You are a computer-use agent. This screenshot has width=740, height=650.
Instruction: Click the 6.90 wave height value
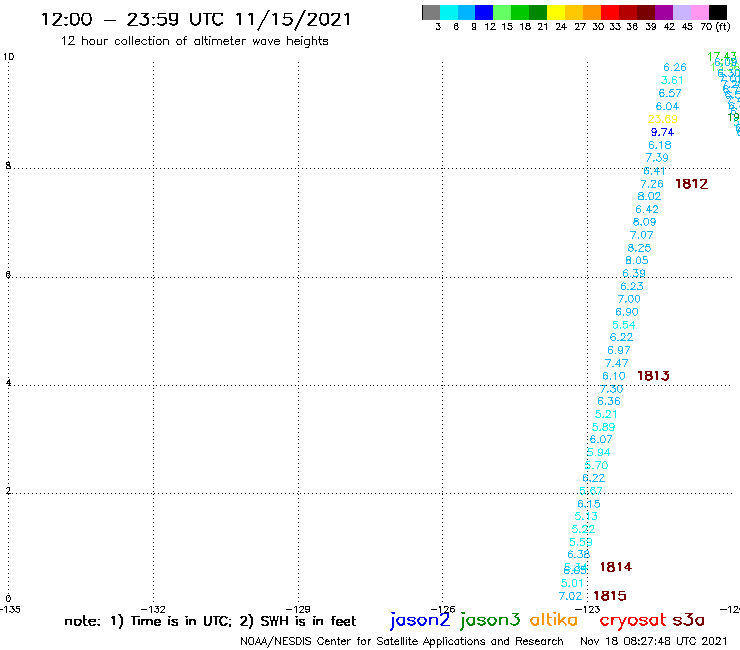tap(627, 312)
